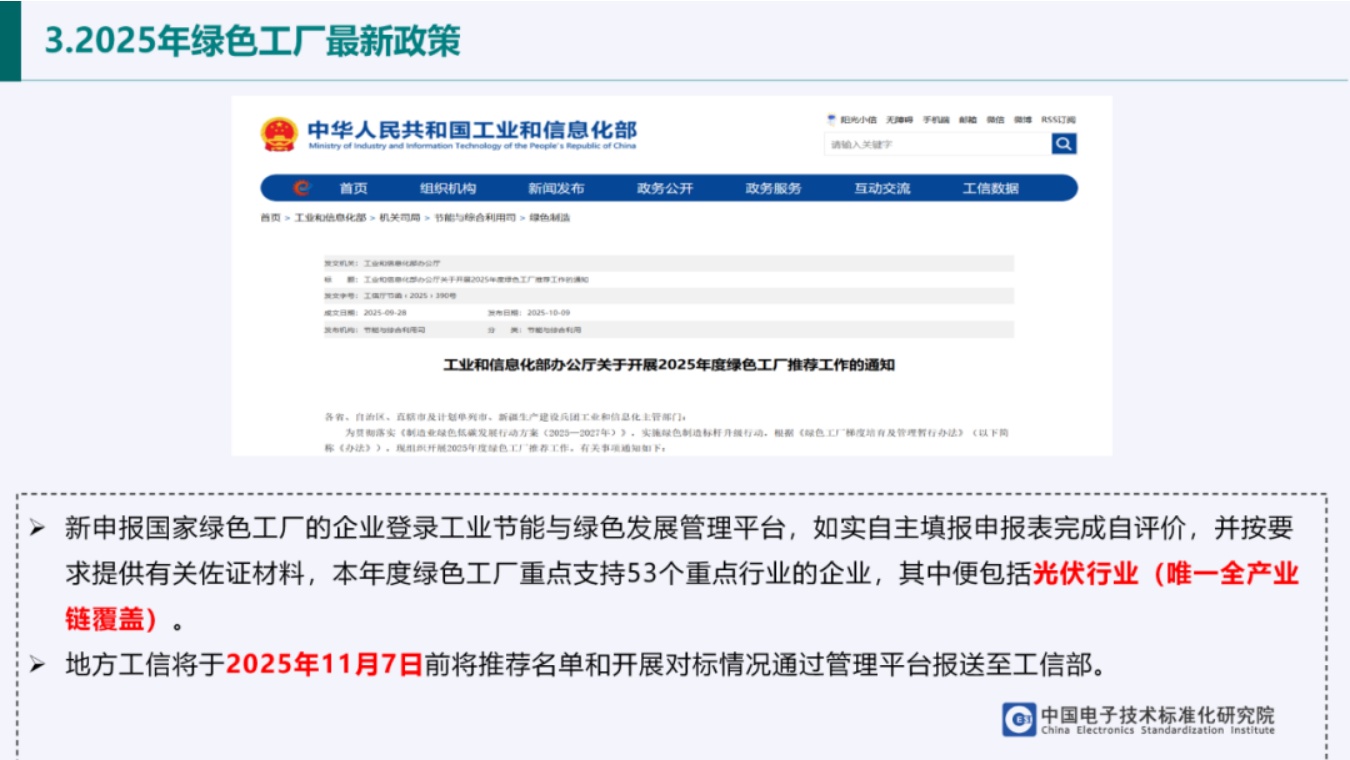Open the RSS订阅 link
The width and height of the screenshot is (1350, 760).
pos(1058,120)
